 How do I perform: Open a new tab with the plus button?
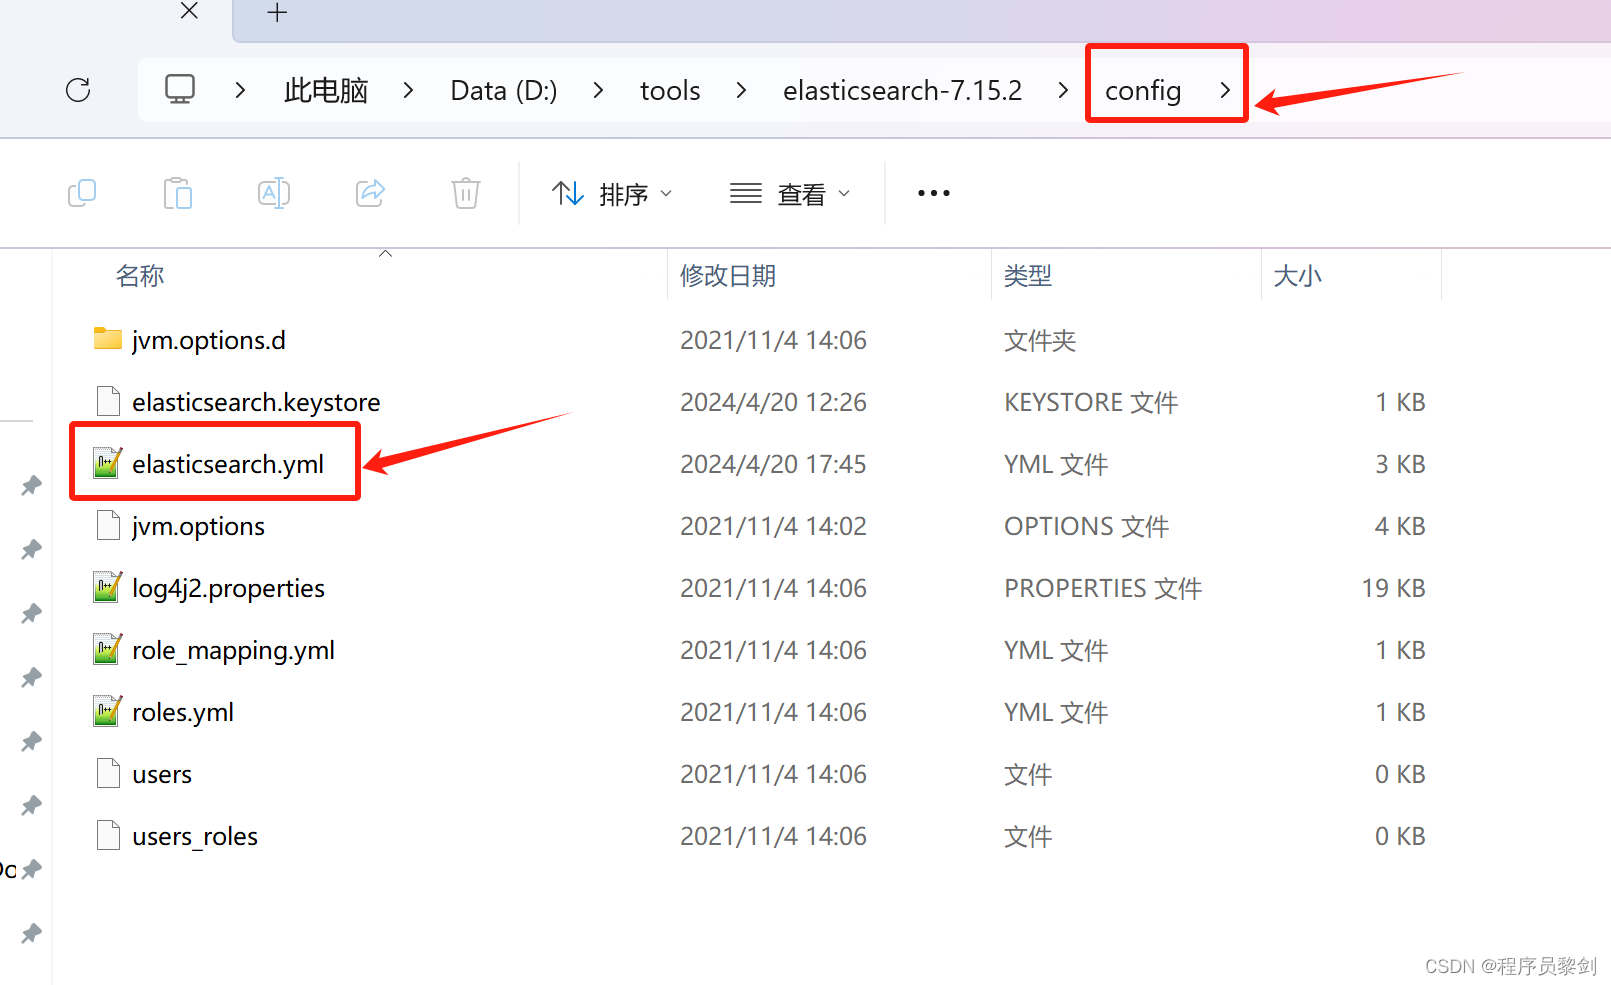point(276,13)
